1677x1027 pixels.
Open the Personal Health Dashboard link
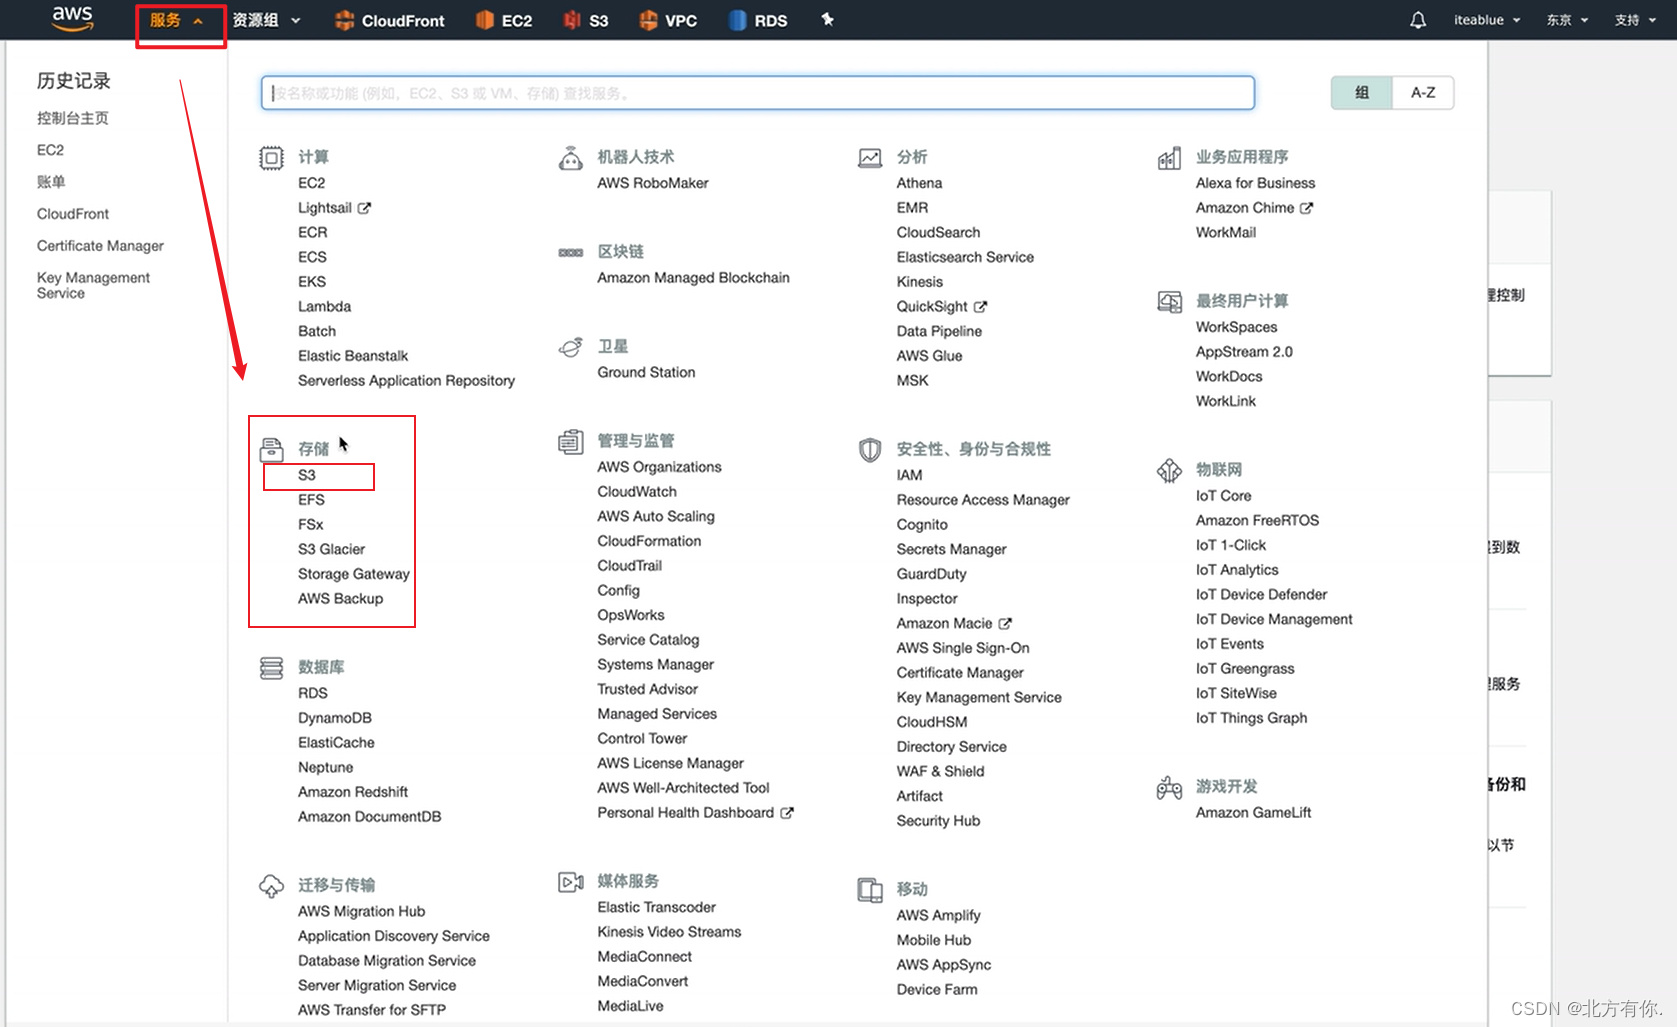685,813
